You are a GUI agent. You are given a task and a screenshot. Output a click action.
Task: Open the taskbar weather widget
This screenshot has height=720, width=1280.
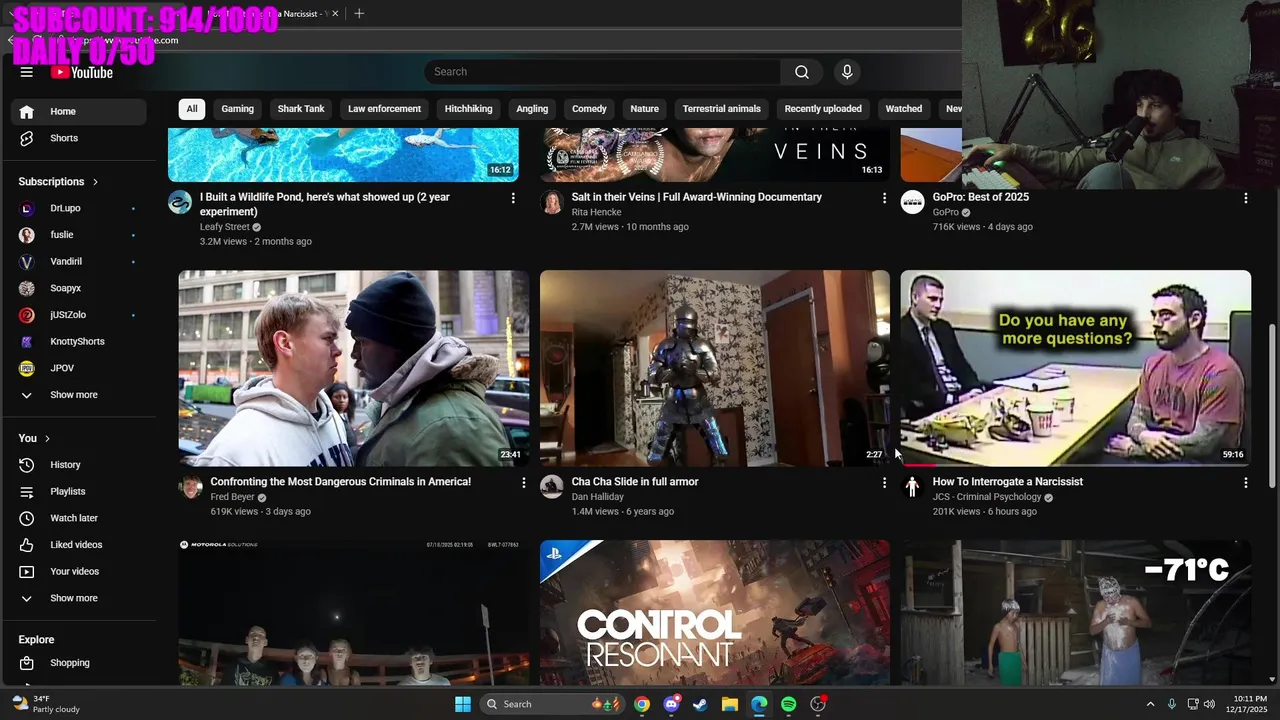pyautogui.click(x=46, y=704)
